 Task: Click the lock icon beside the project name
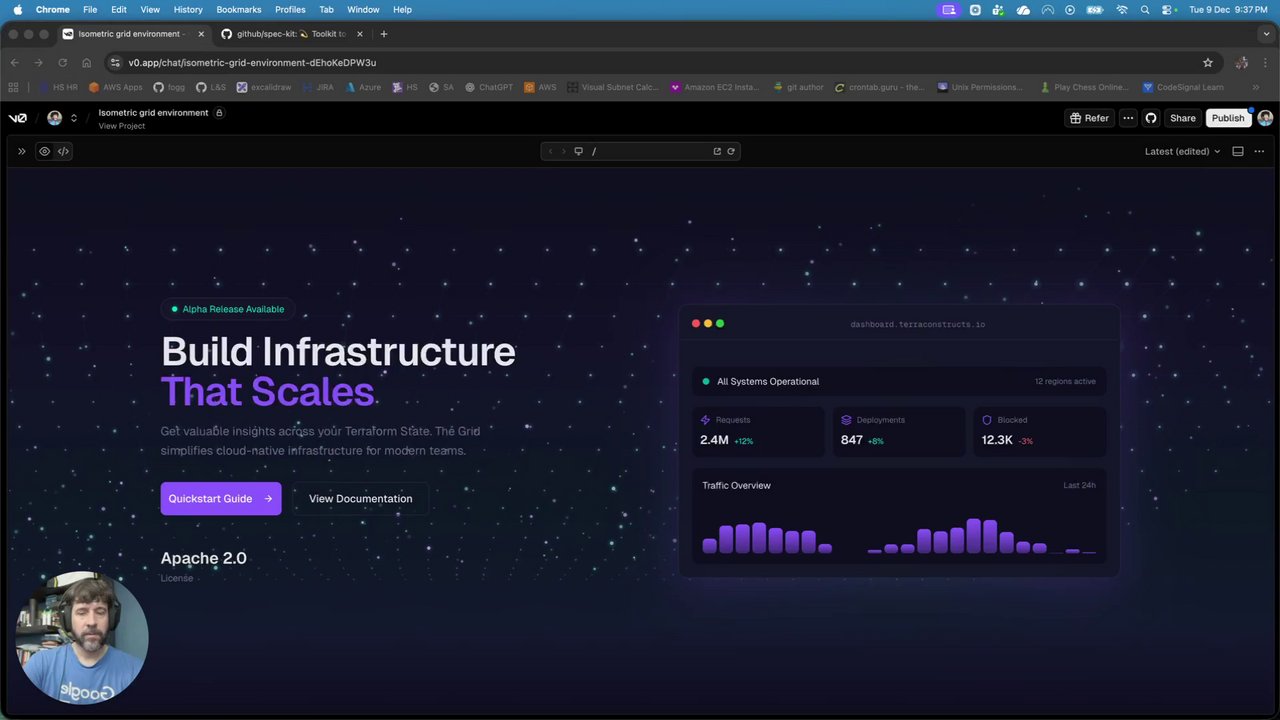pyautogui.click(x=219, y=113)
